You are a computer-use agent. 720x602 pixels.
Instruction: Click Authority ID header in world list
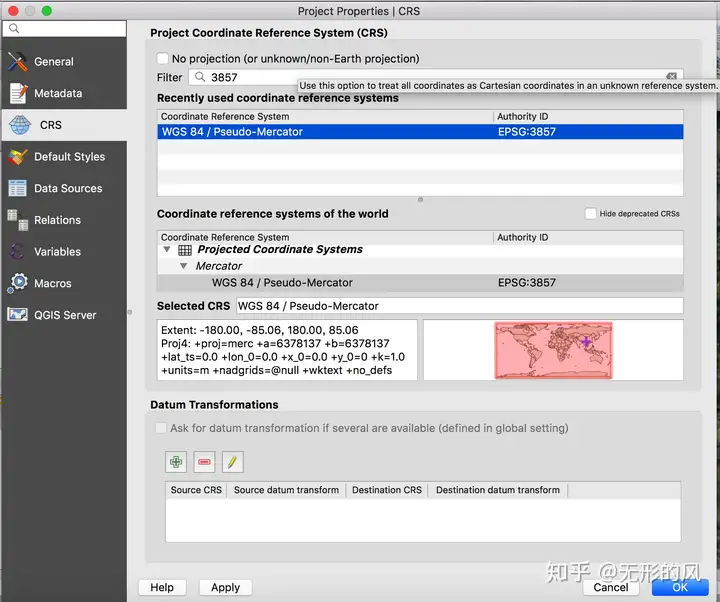(523, 237)
